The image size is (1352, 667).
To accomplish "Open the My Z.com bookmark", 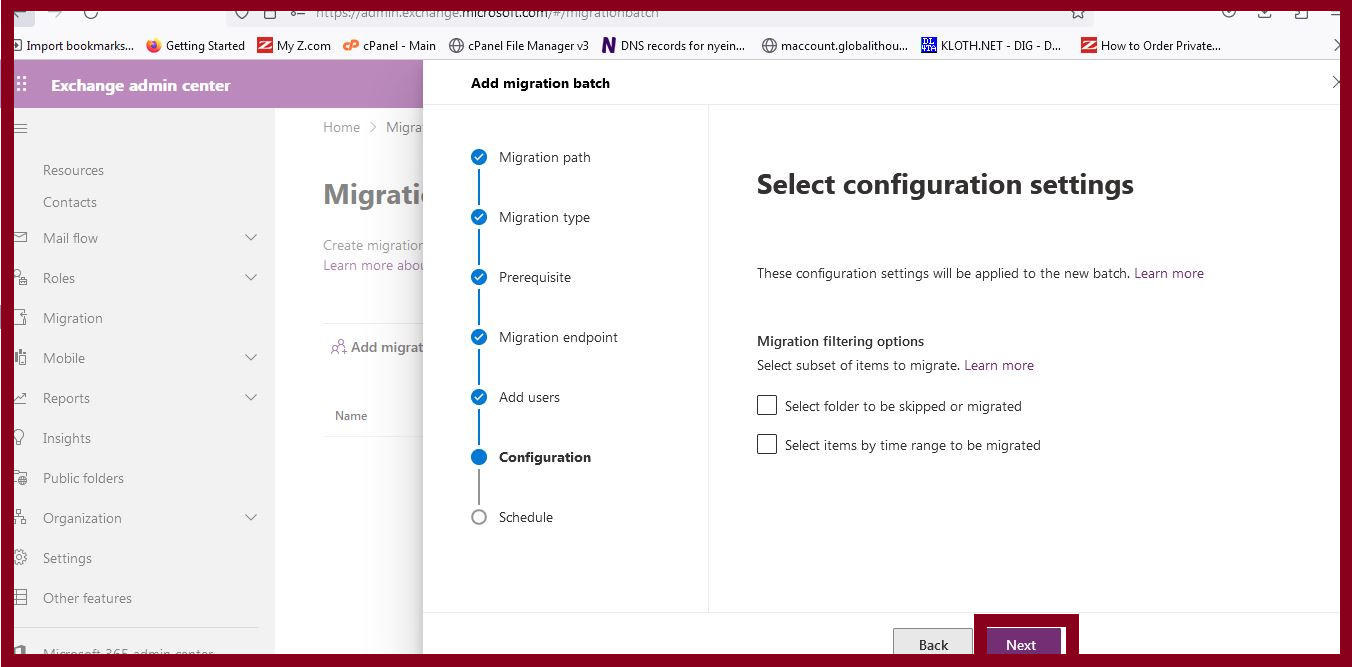I will click(x=294, y=45).
